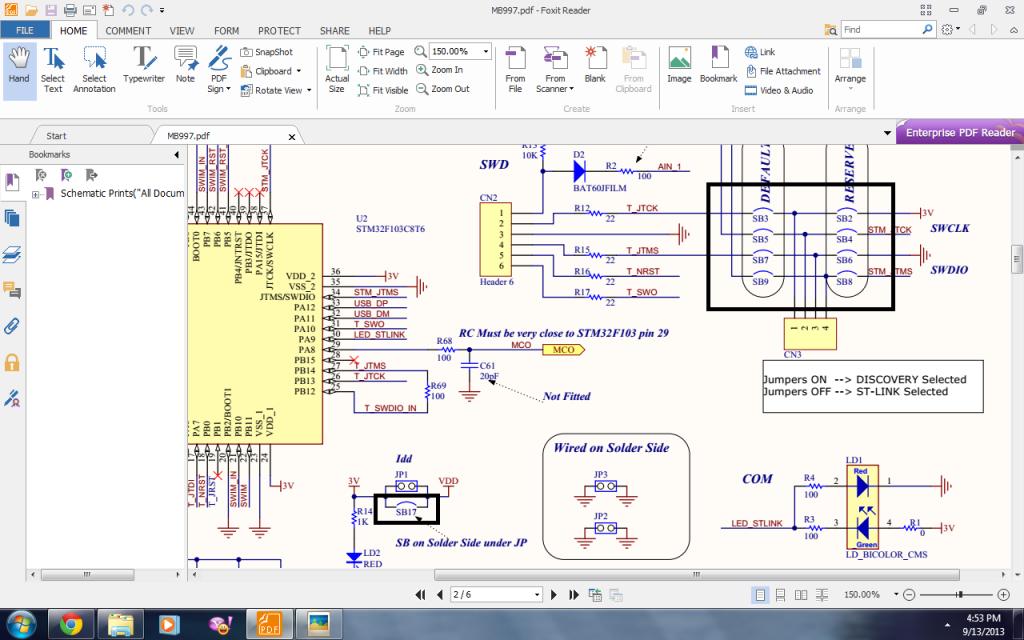Screen dimensions: 1024x640
Task: Switch to single page display mode
Action: coord(761,595)
